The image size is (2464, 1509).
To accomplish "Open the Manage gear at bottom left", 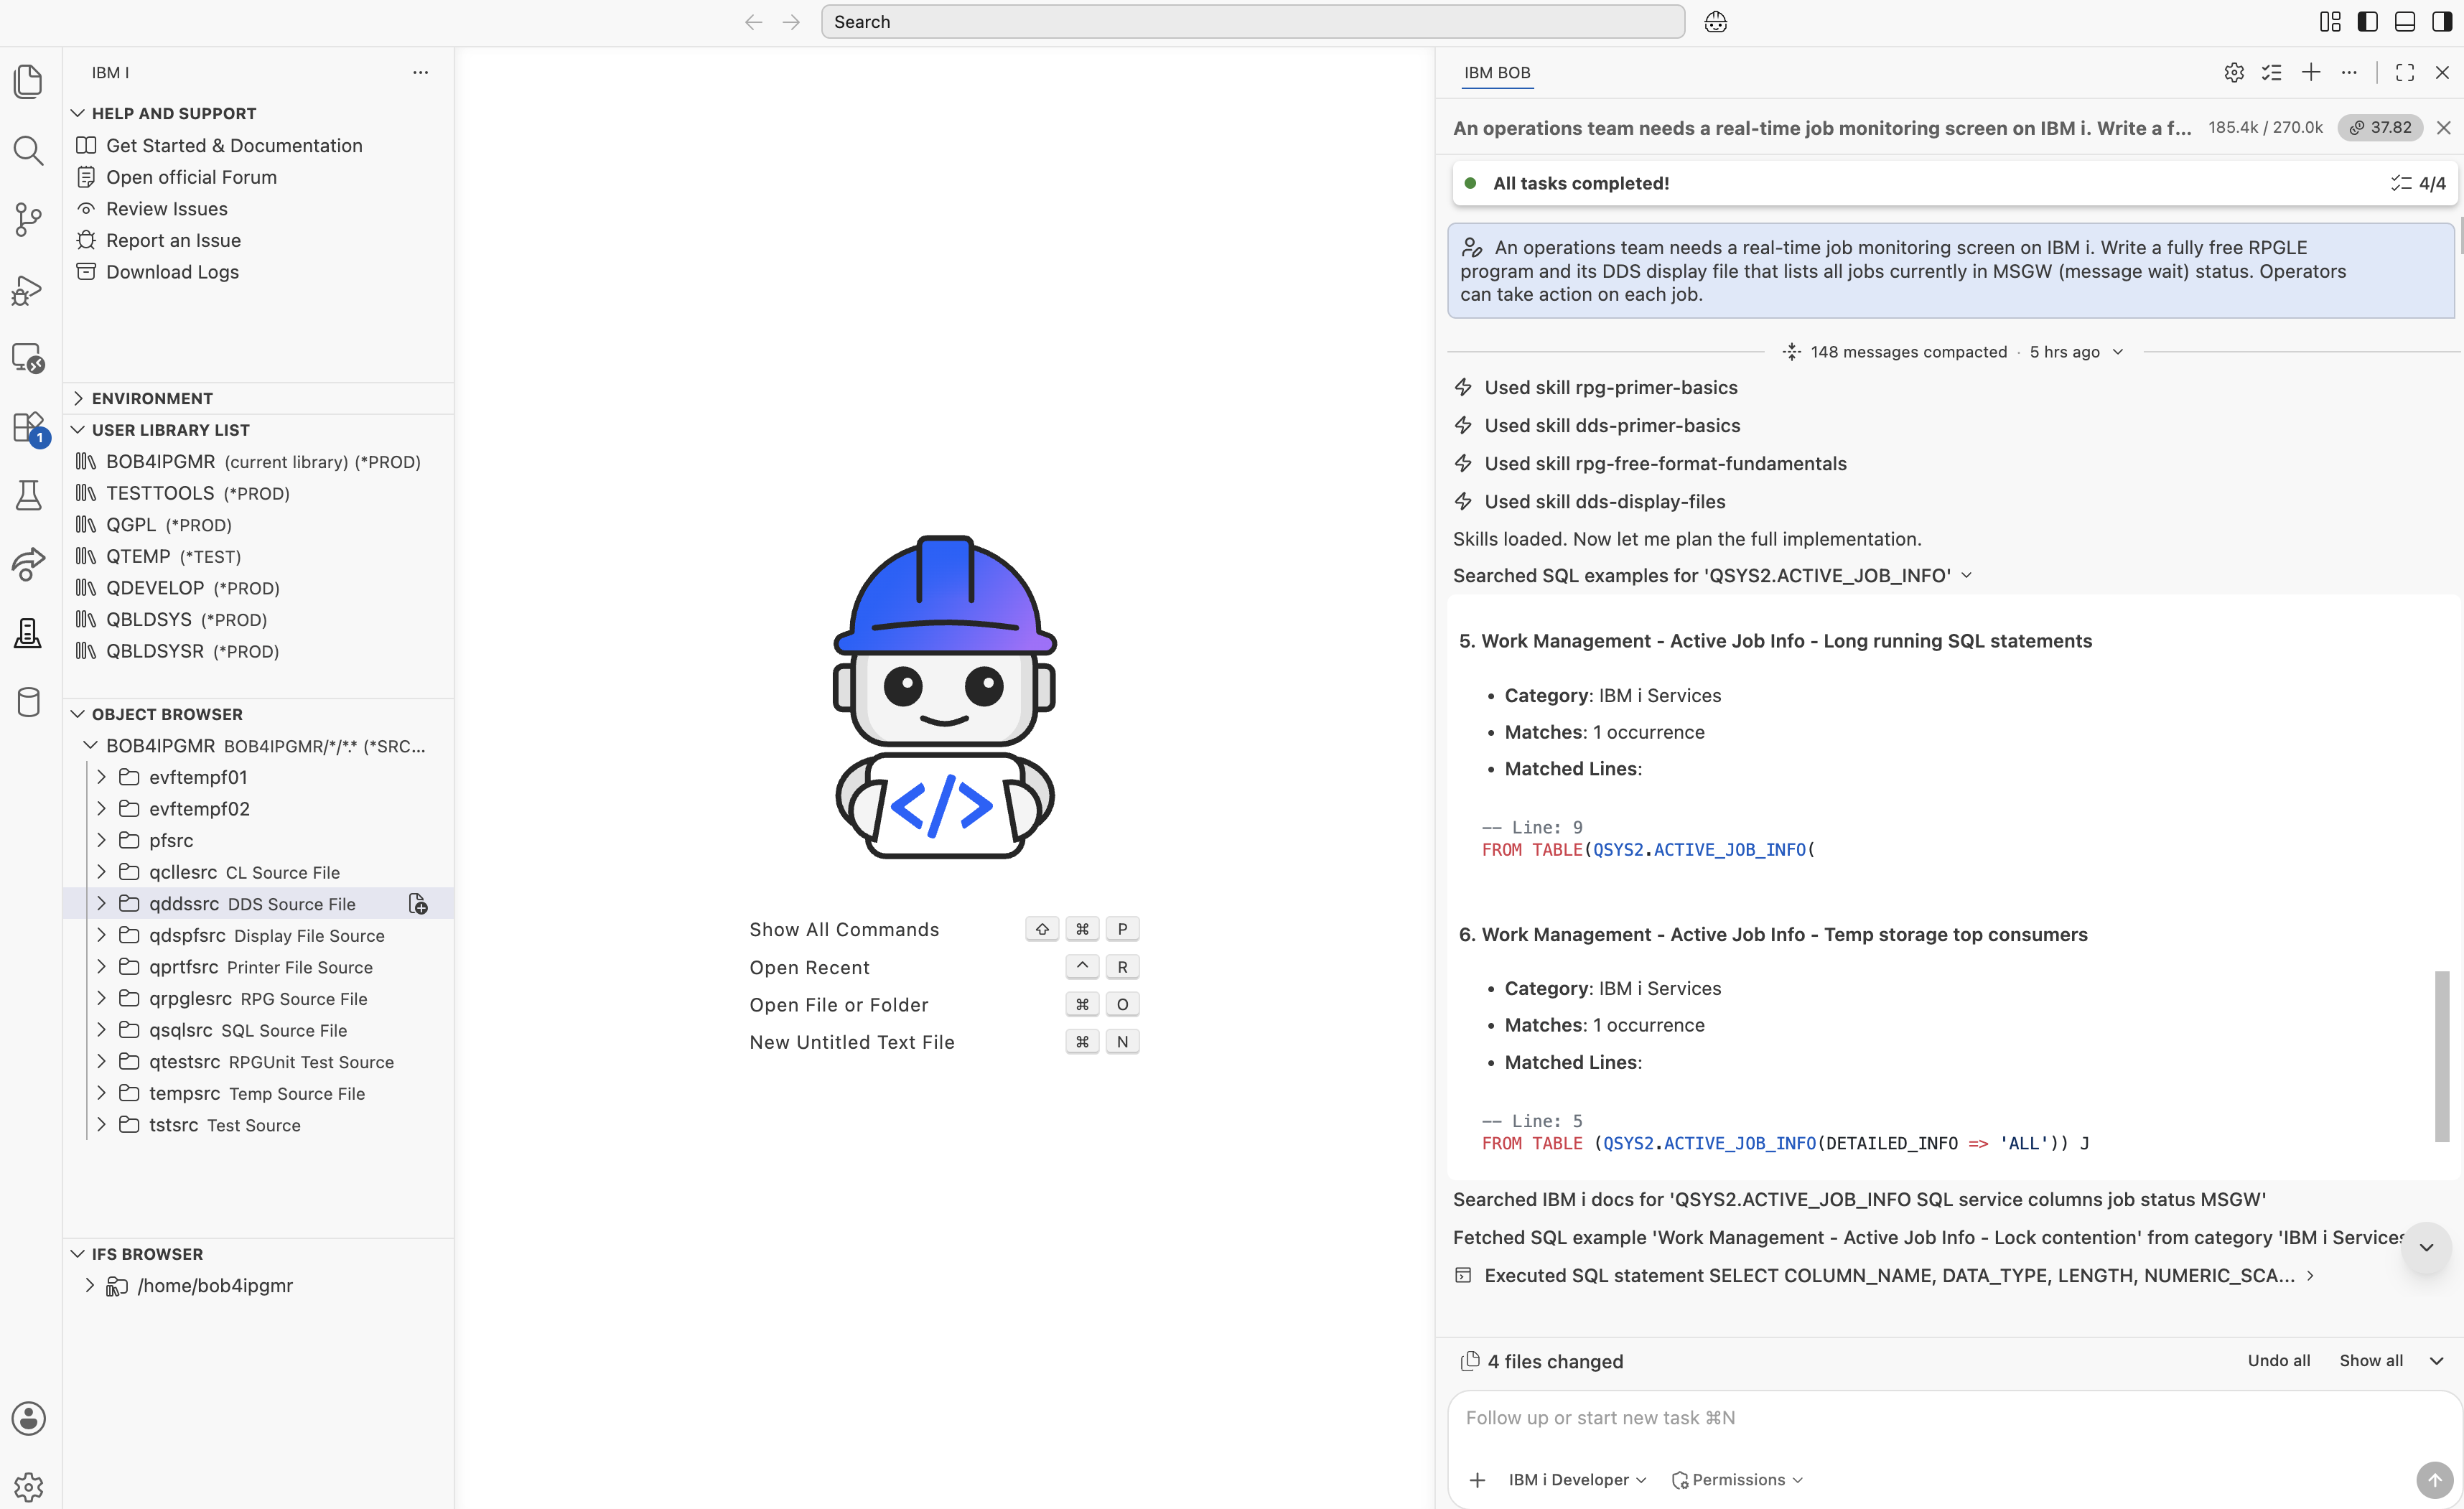I will coord(29,1486).
